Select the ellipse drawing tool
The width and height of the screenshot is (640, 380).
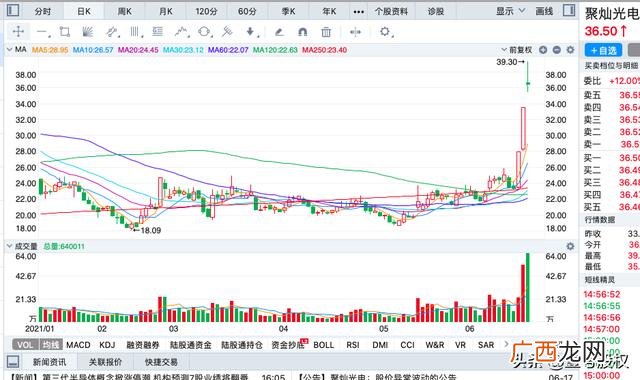204,31
